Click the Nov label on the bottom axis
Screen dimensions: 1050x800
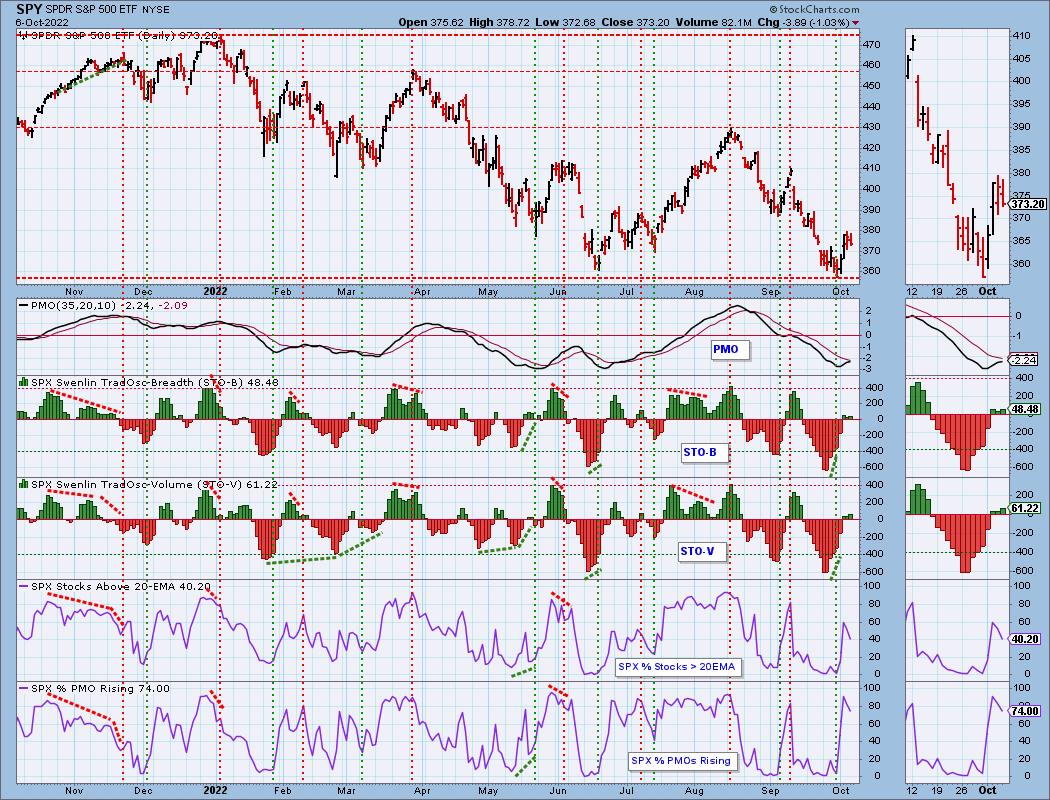[74, 791]
